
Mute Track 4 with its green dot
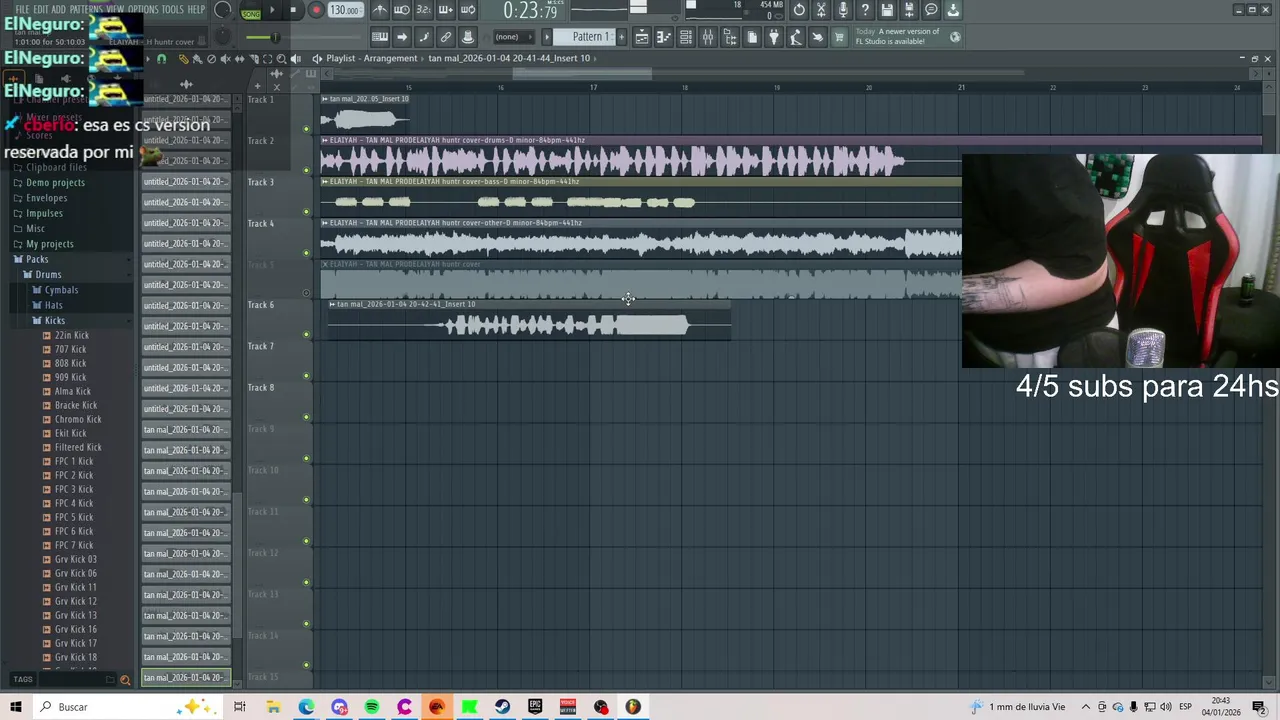[x=306, y=253]
